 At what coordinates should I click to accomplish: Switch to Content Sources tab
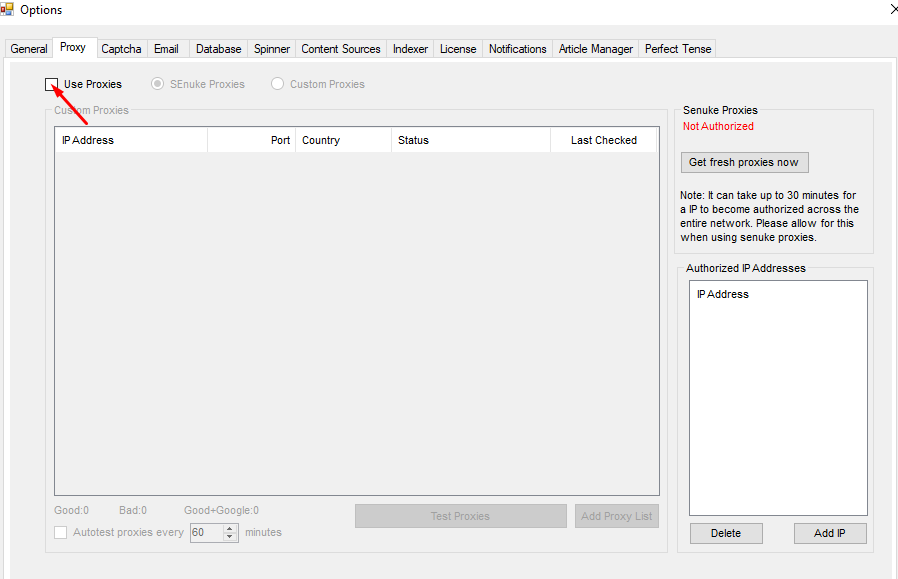(341, 49)
